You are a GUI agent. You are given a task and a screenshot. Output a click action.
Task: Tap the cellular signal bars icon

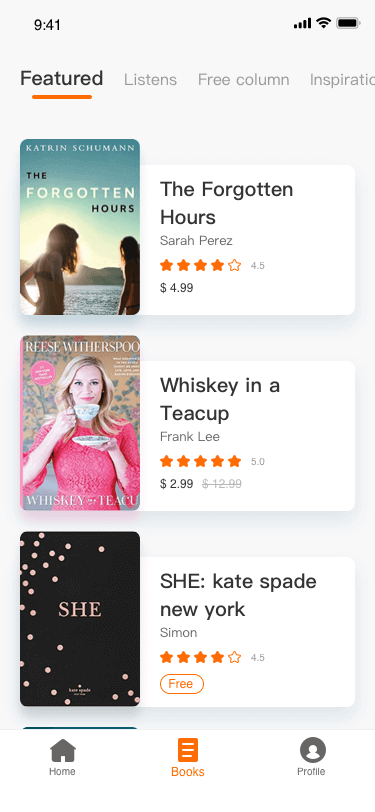click(x=302, y=23)
